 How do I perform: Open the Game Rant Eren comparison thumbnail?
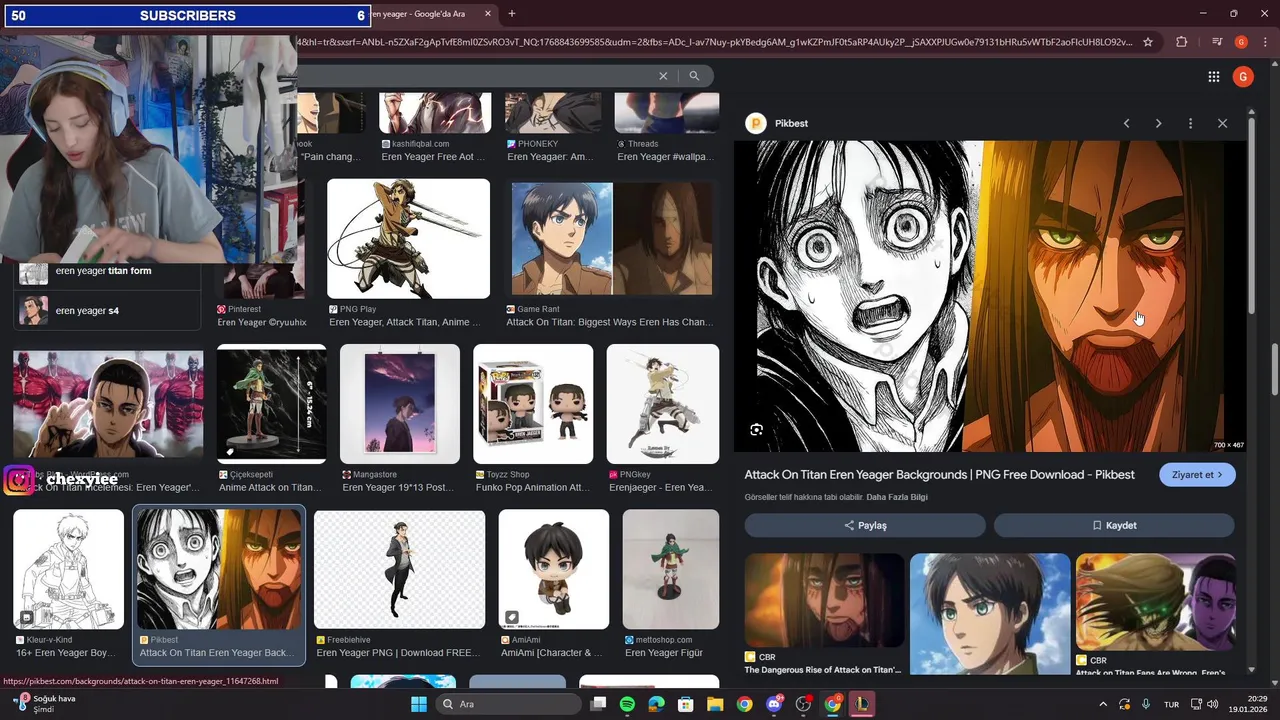point(612,239)
